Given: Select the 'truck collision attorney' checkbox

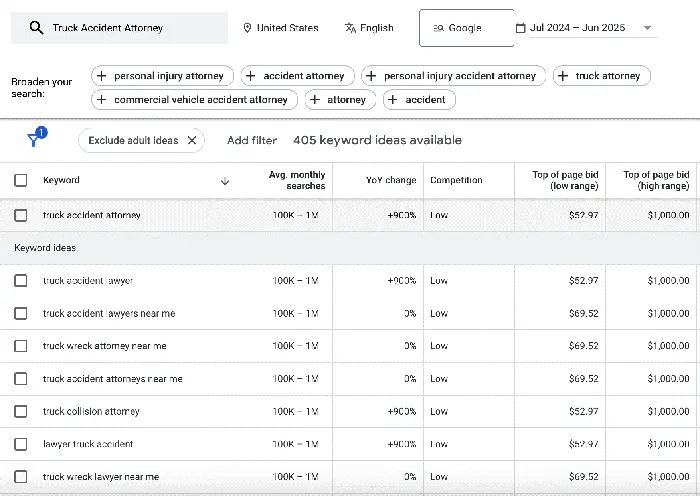Looking at the screenshot, I should (21, 411).
